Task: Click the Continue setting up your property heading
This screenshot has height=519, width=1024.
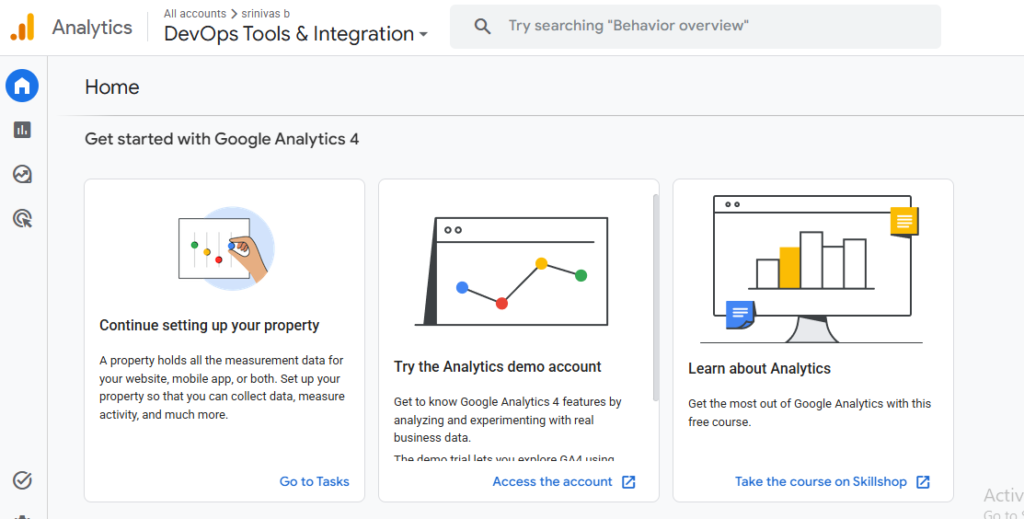Action: 209,325
